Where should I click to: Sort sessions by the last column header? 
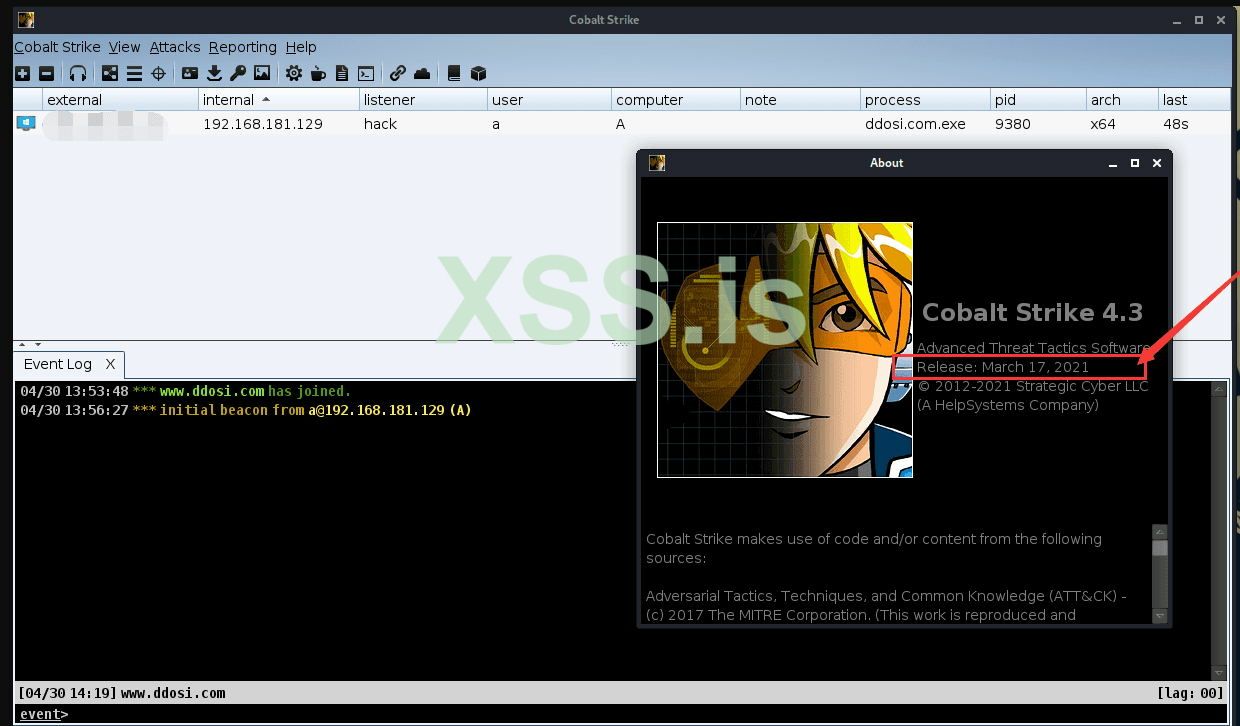1175,100
